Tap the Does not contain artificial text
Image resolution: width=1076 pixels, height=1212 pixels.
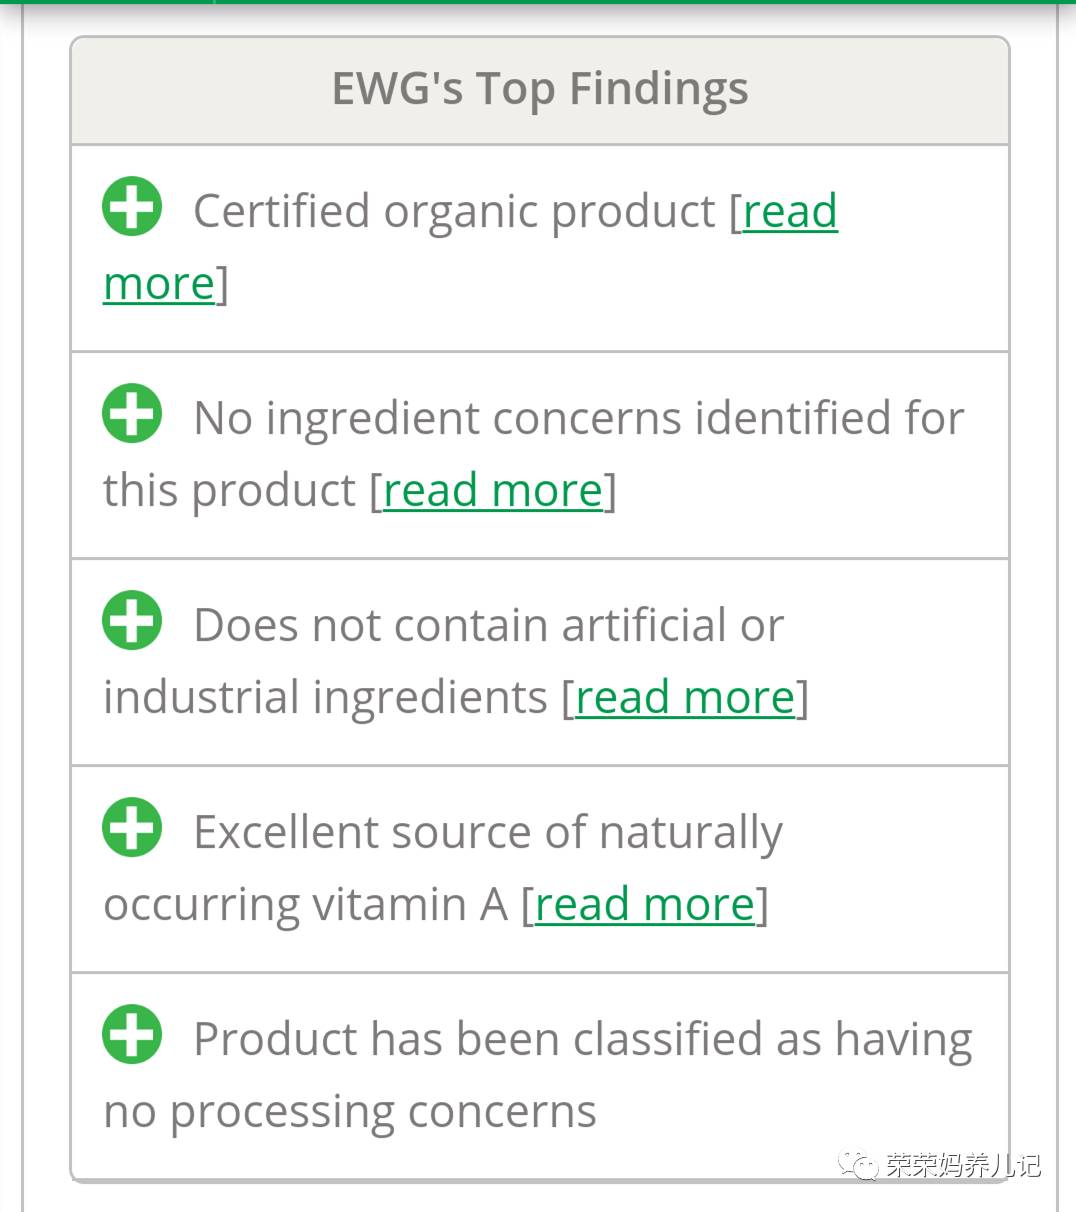488,626
